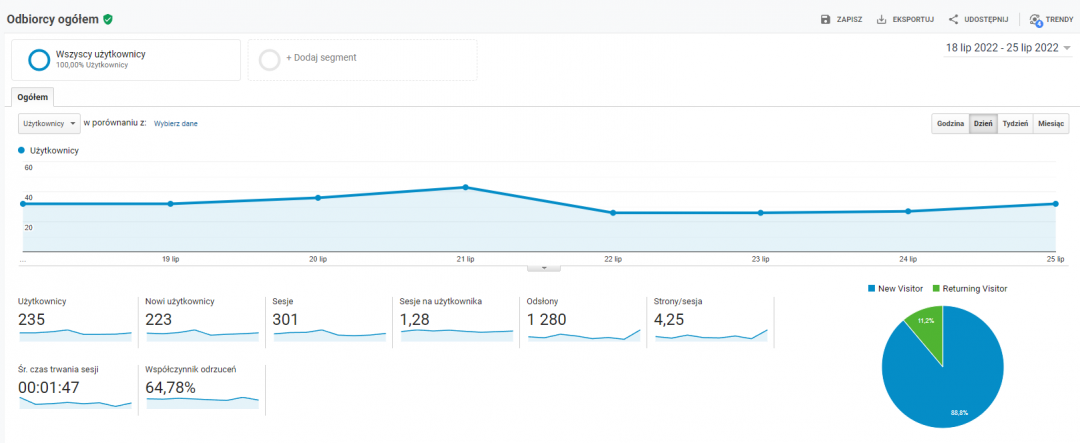Click the green verified shield icon
Image resolution: width=1080 pixels, height=443 pixels.
click(108, 18)
